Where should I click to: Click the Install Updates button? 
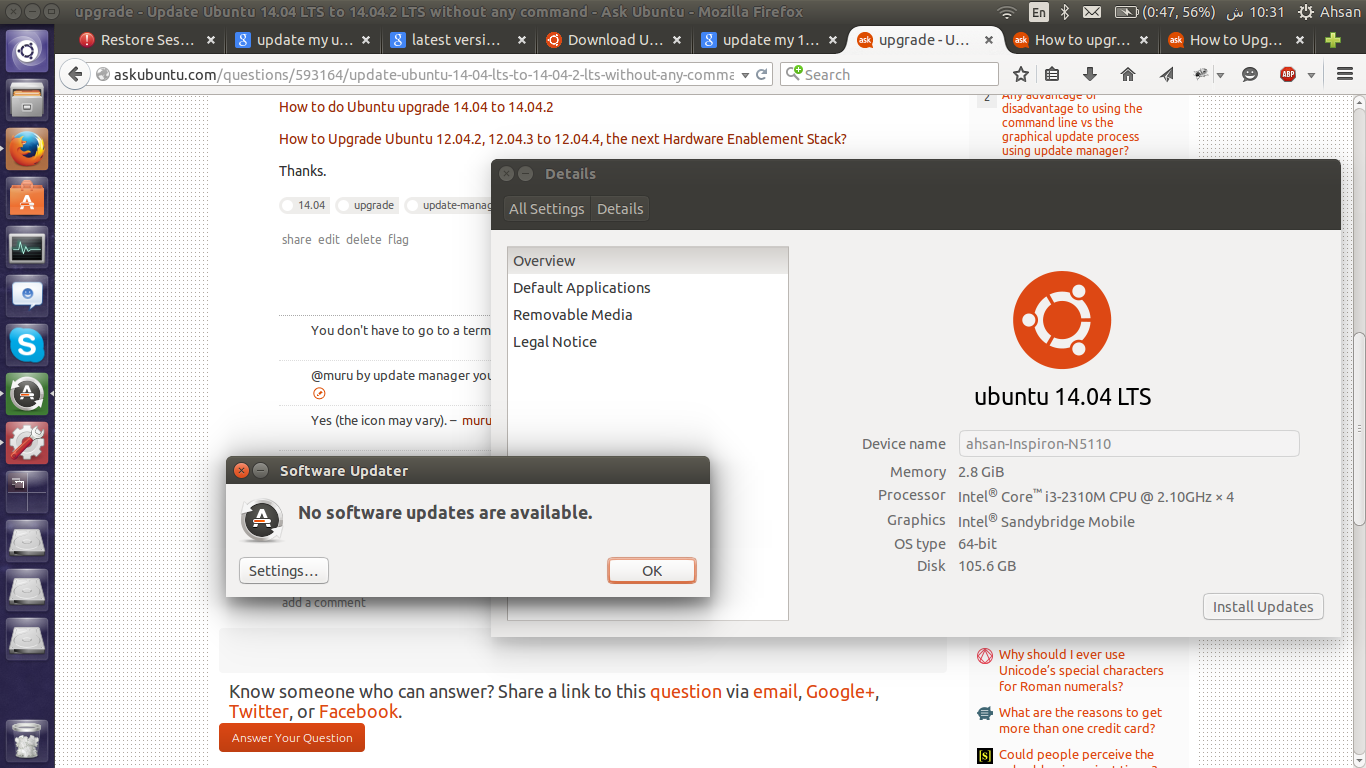pos(1262,606)
